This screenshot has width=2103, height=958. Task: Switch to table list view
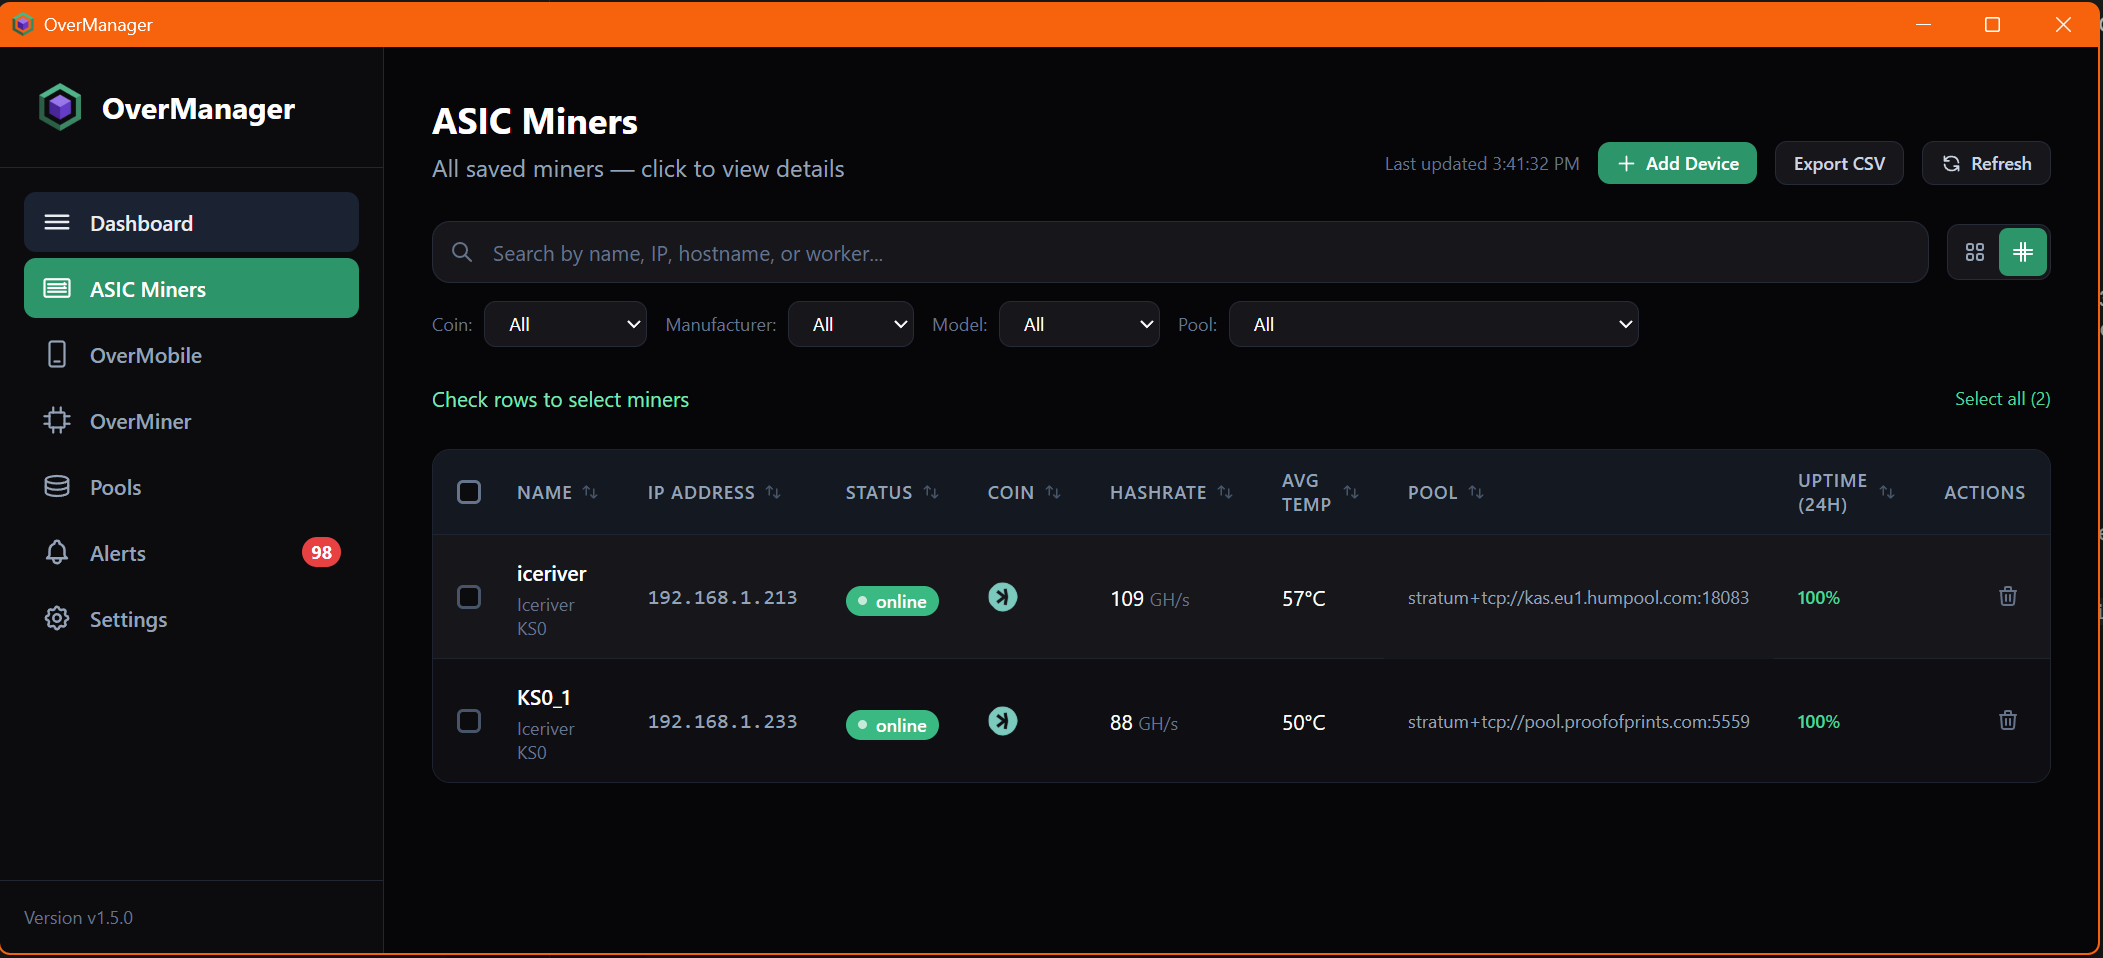[2023, 252]
